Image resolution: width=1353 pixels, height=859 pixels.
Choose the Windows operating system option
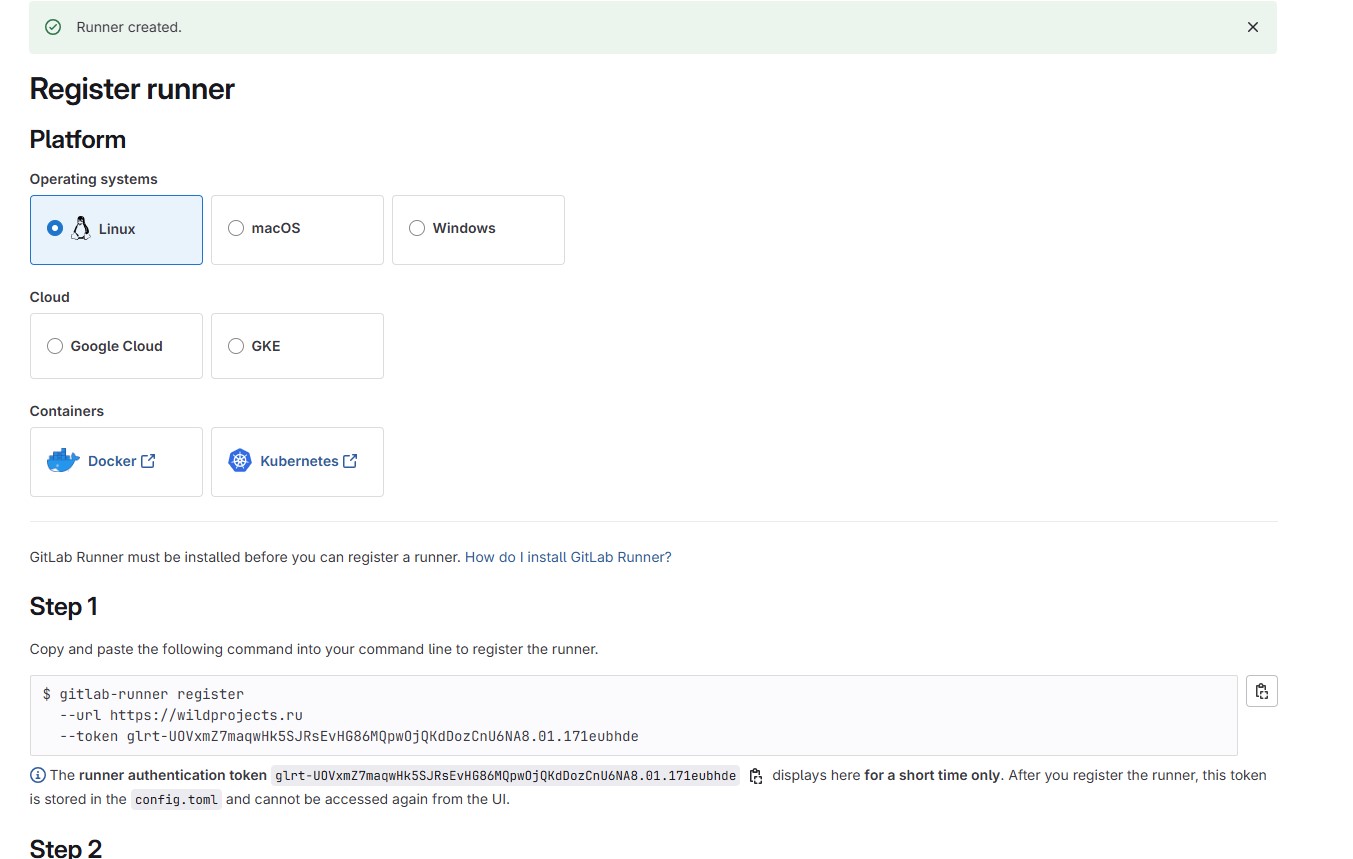tap(478, 229)
